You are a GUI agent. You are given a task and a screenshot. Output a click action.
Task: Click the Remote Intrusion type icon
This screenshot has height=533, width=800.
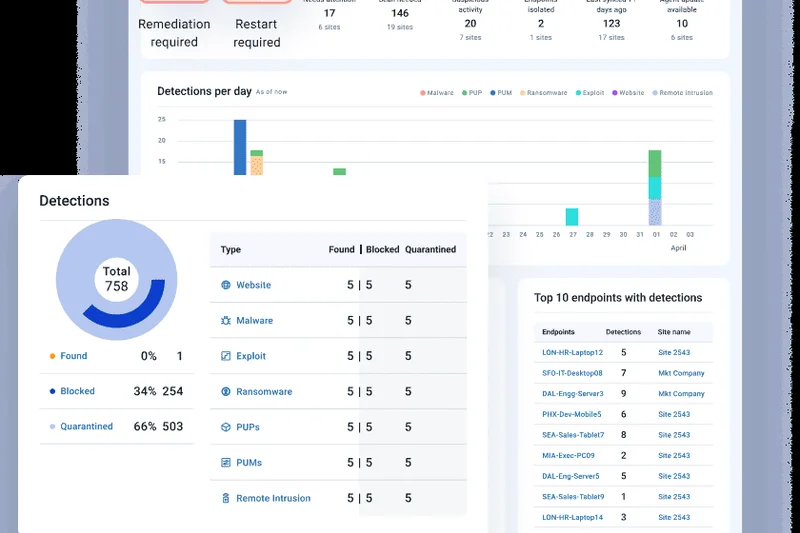coord(226,498)
